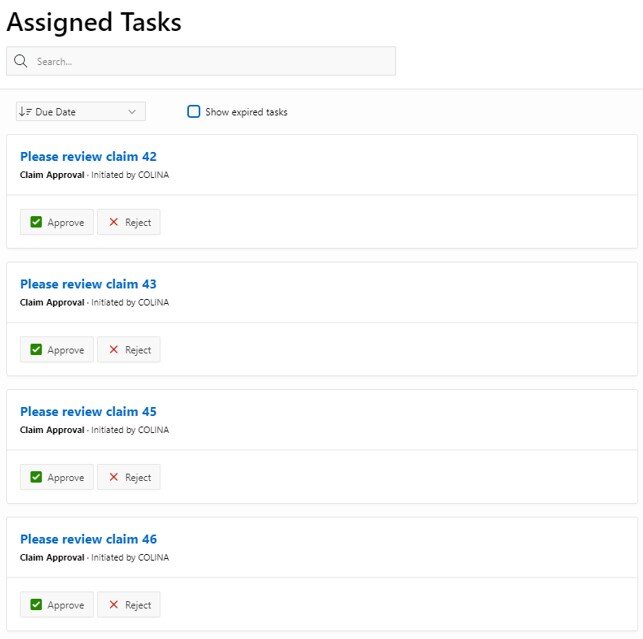Screen dimensions: 643x639
Task: Click the magnifying glass search icon
Action: (x=21, y=61)
